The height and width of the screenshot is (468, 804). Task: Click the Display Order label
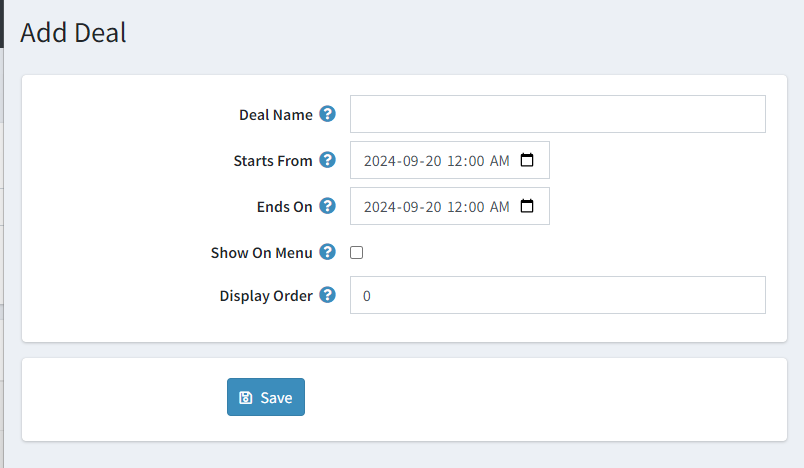pos(266,296)
